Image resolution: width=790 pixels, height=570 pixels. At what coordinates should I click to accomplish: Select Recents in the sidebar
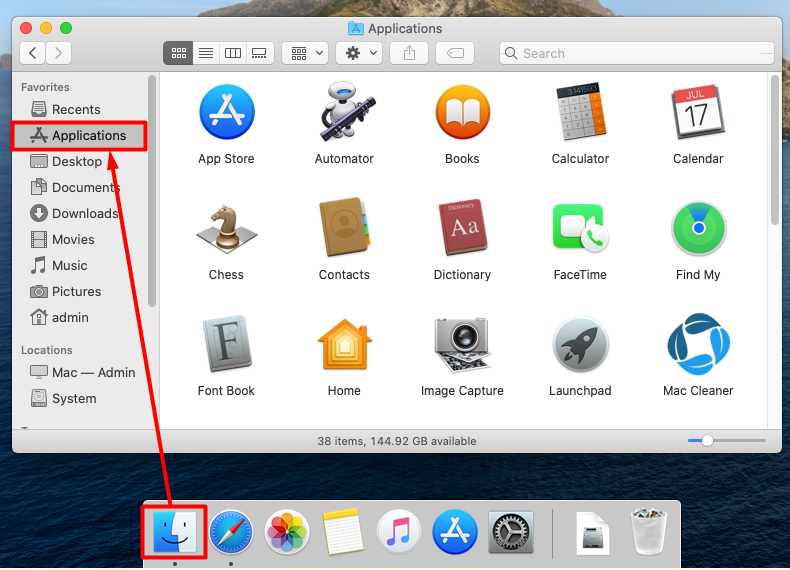pos(80,109)
